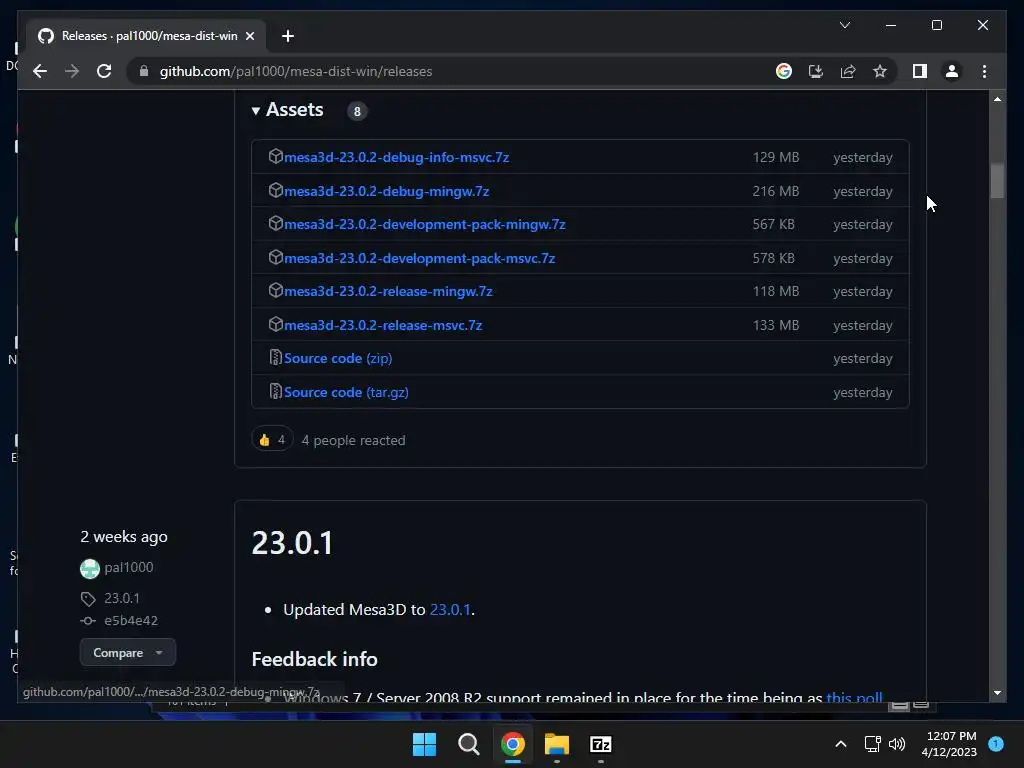This screenshot has width=1024, height=768.
Task: Open 7-Zip from taskbar
Action: (601, 744)
